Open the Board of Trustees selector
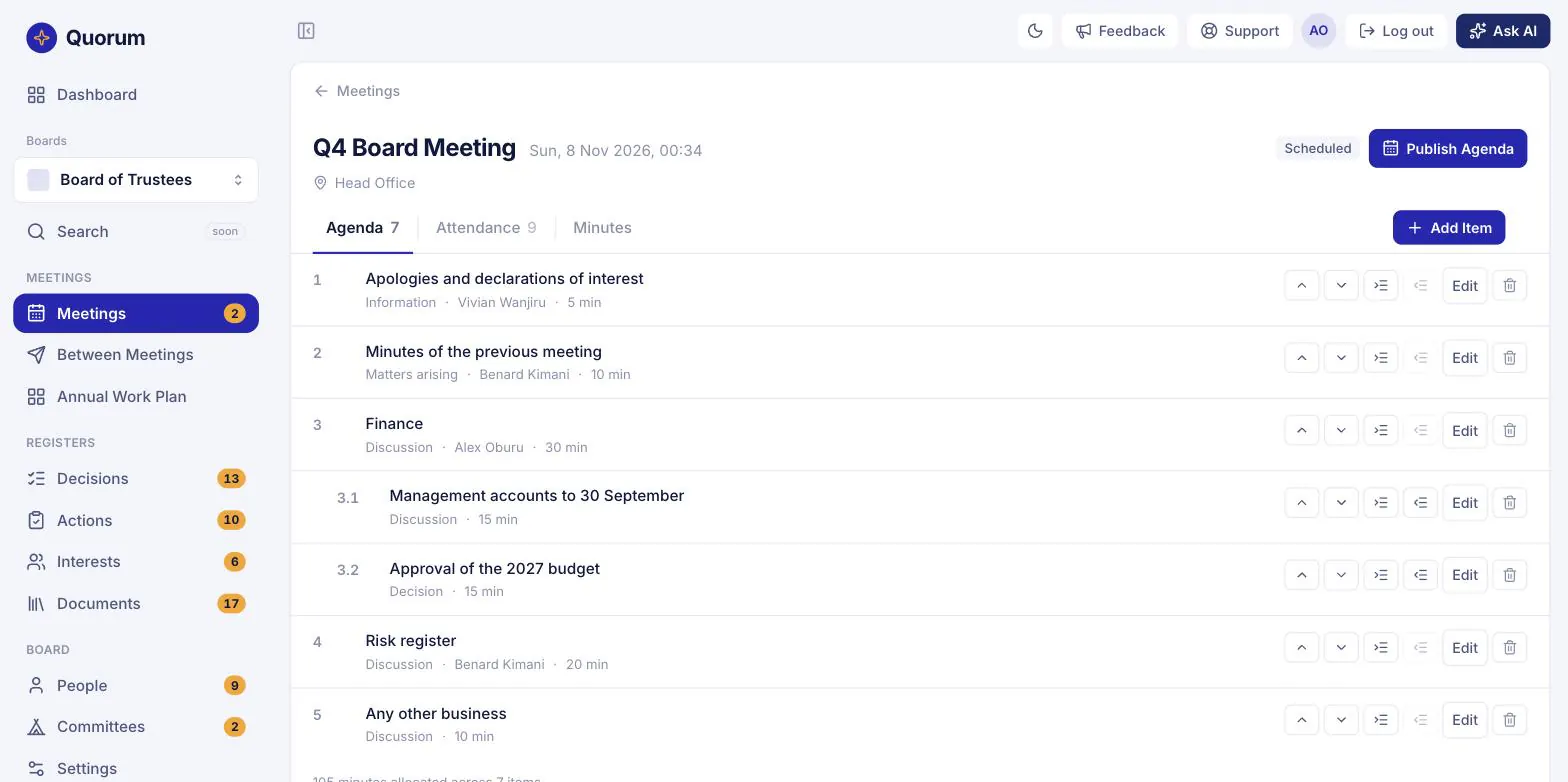The height and width of the screenshot is (782, 1568). point(136,180)
